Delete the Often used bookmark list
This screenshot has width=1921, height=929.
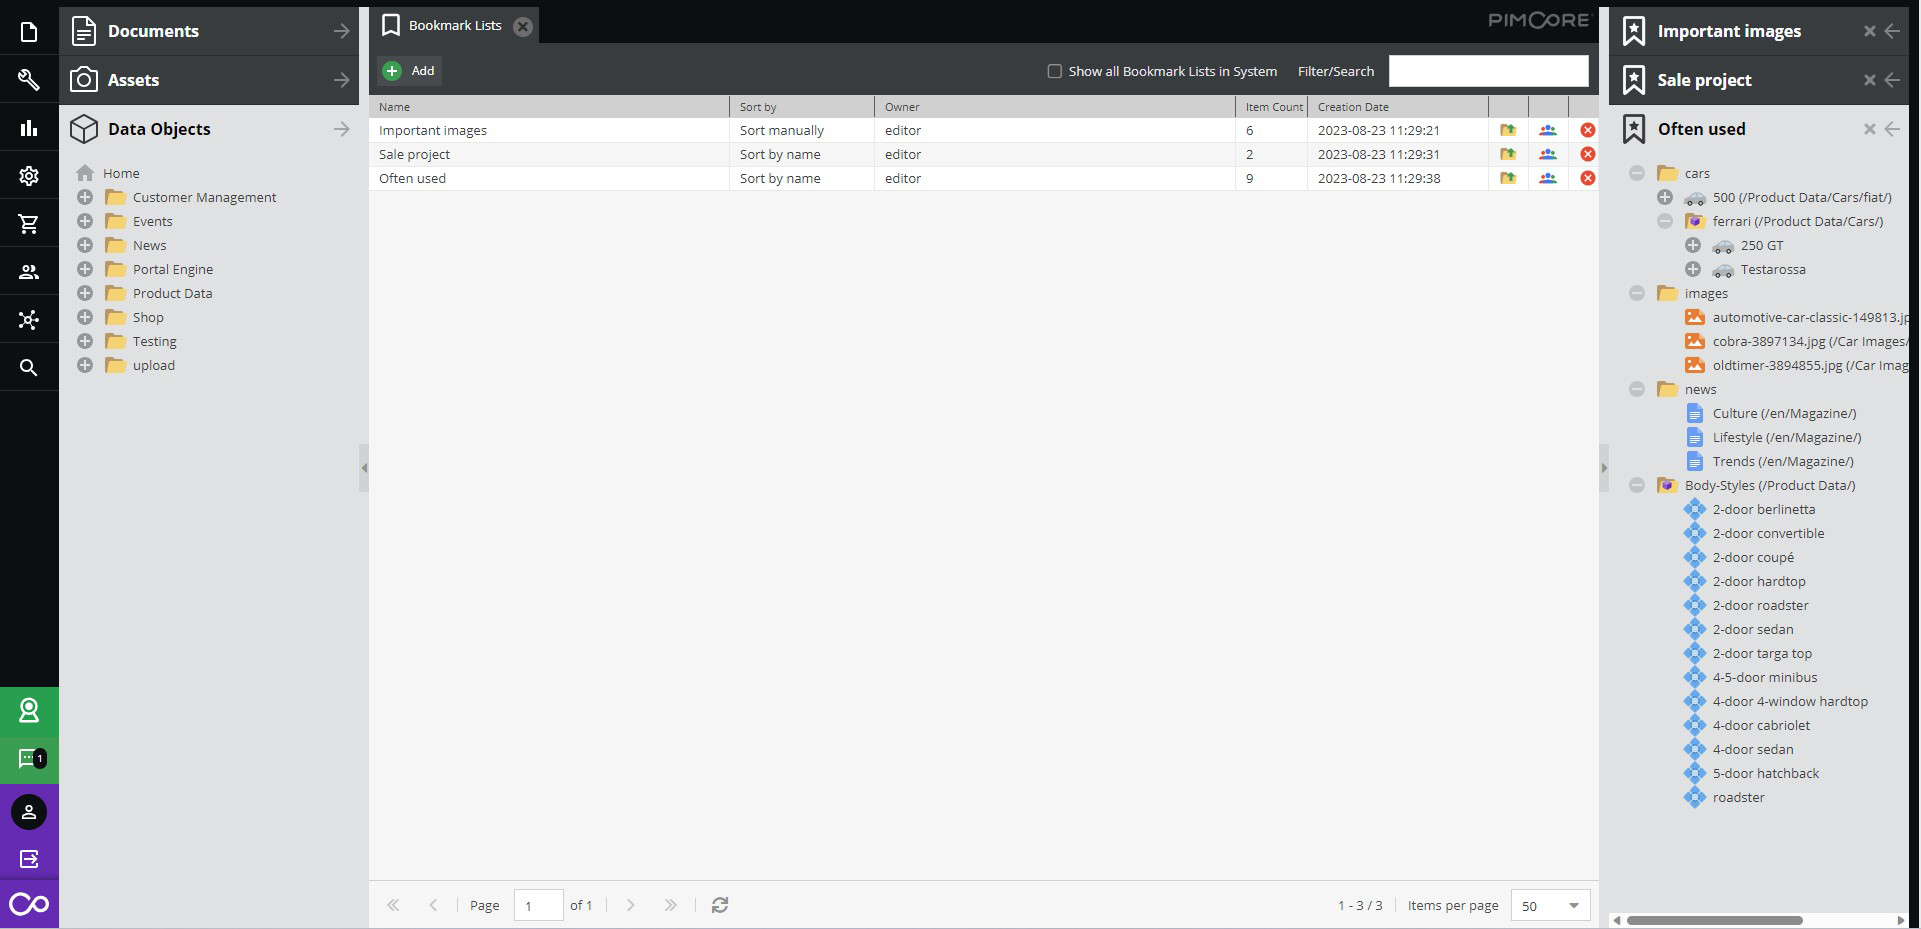[1587, 178]
